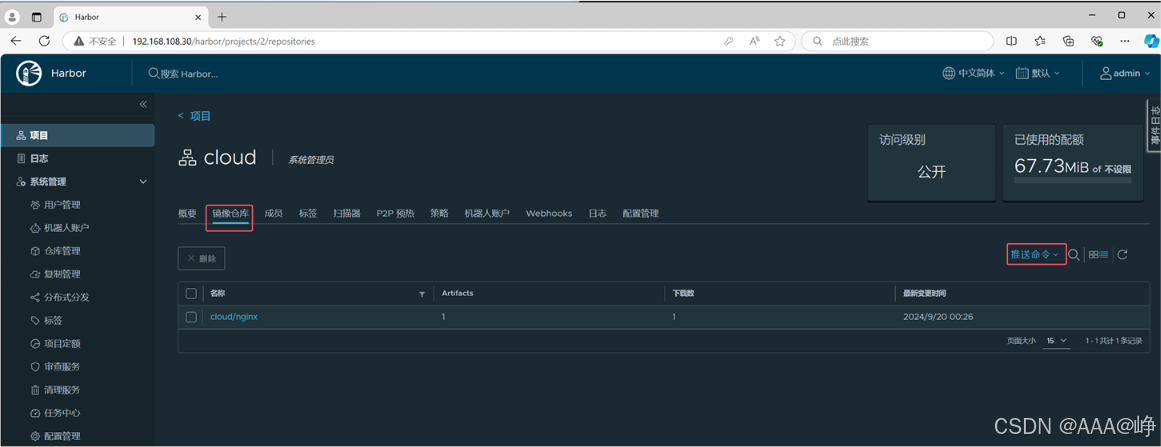Open the 默认 theme dropdown
The height and width of the screenshot is (447, 1161).
(x=1037, y=73)
